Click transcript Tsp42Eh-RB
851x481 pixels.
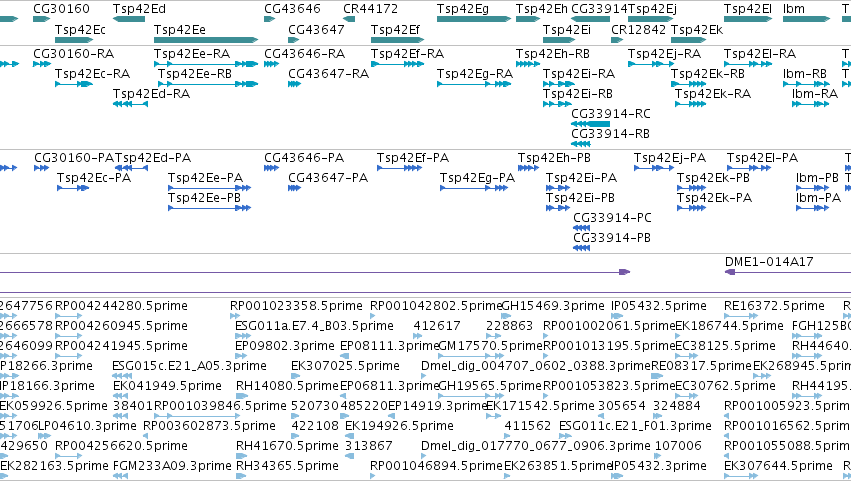pos(553,54)
